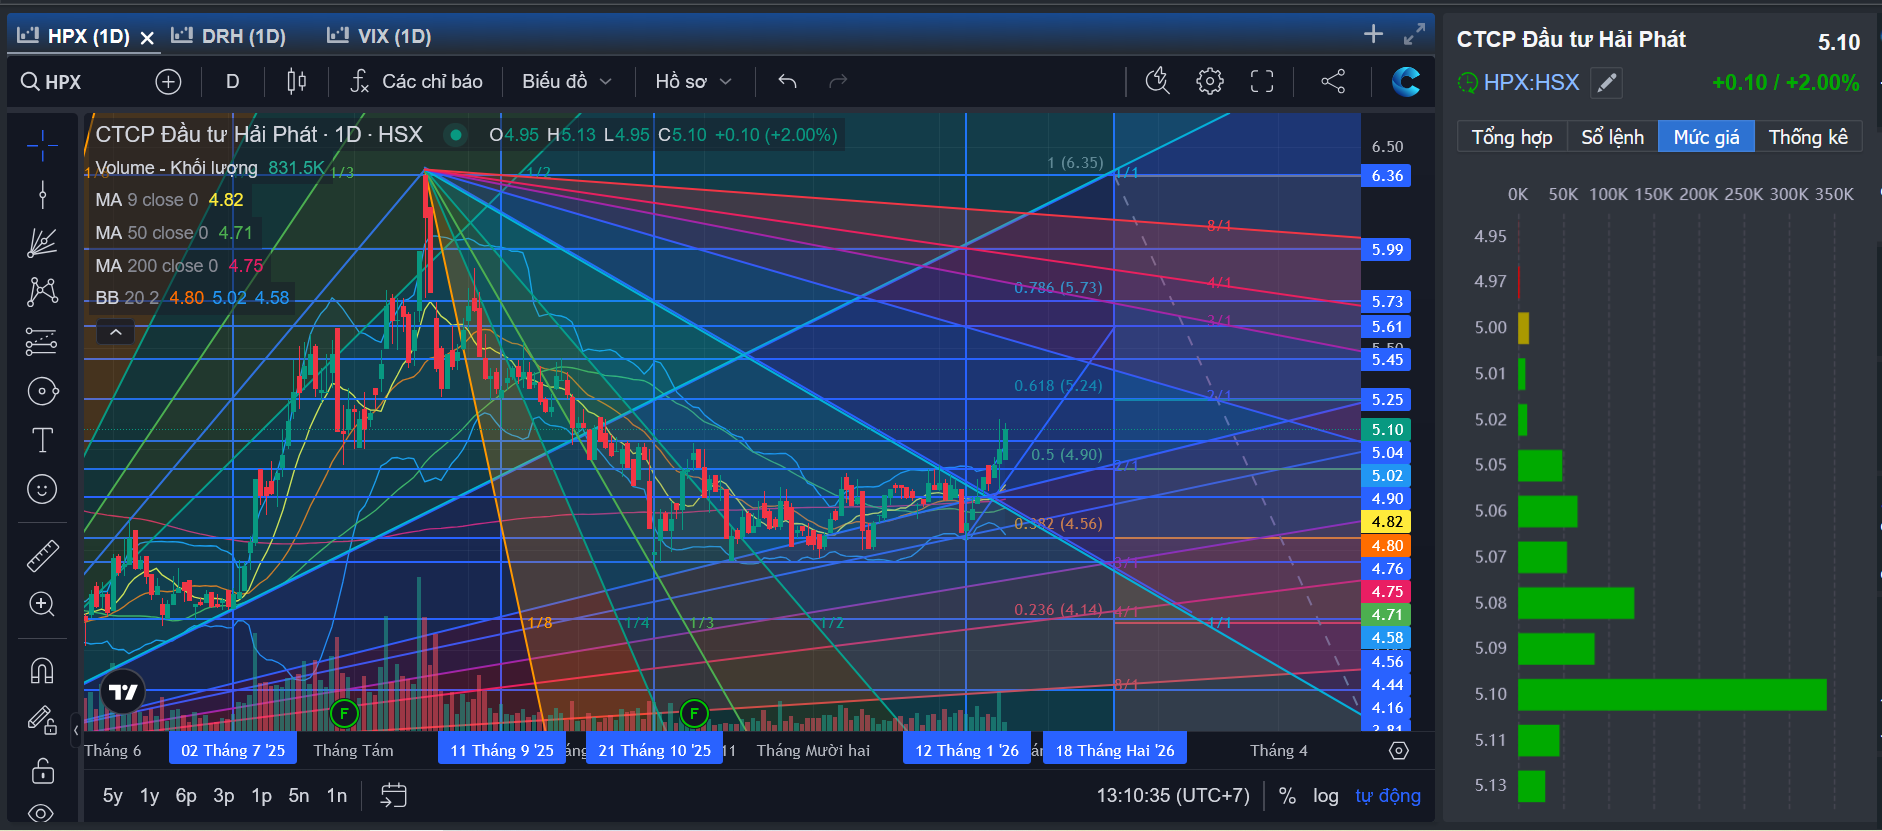Open the emoji icons tool
This screenshot has width=1882, height=831.
tap(42, 489)
